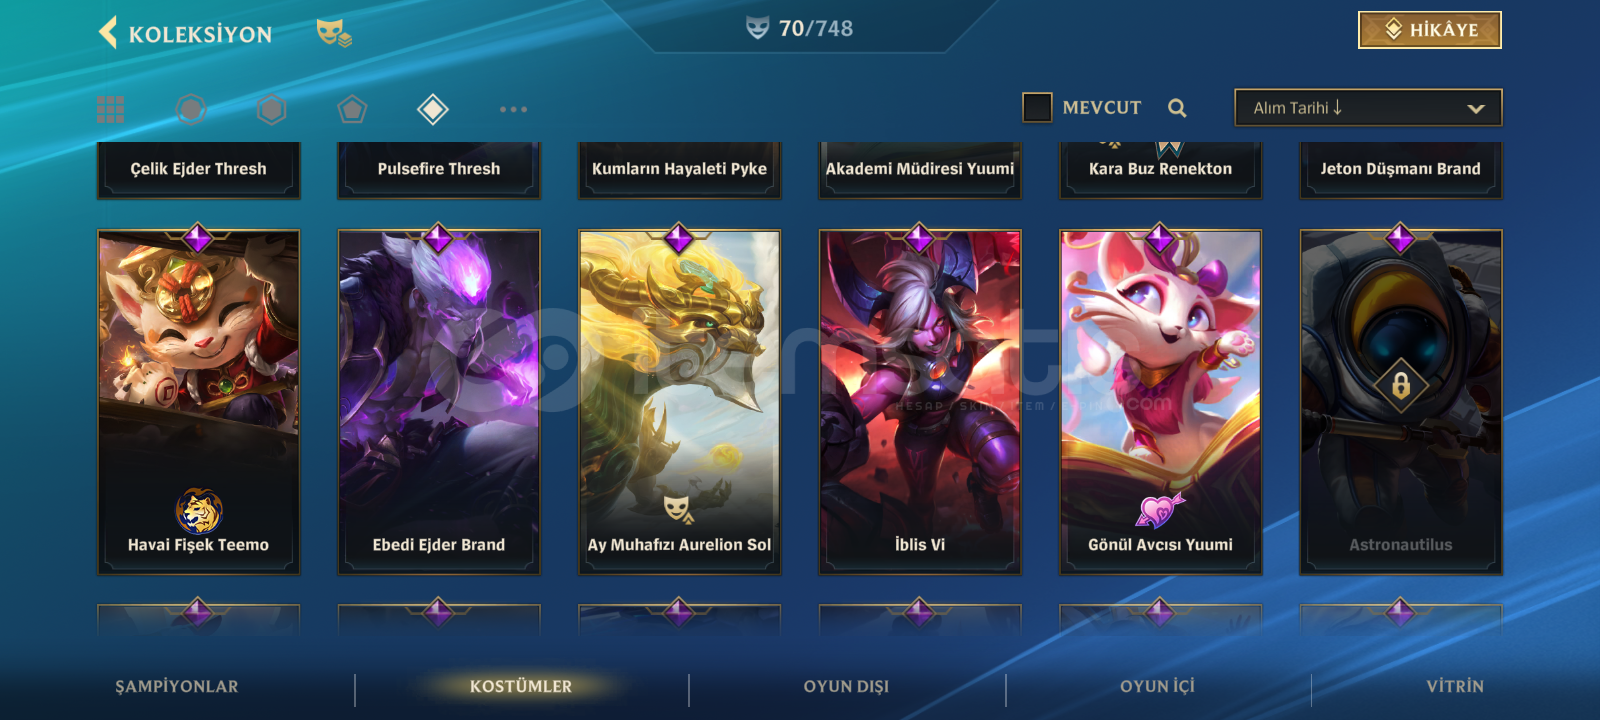This screenshot has width=1600, height=720.
Task: Open the three-dots more filters
Action: click(x=513, y=109)
